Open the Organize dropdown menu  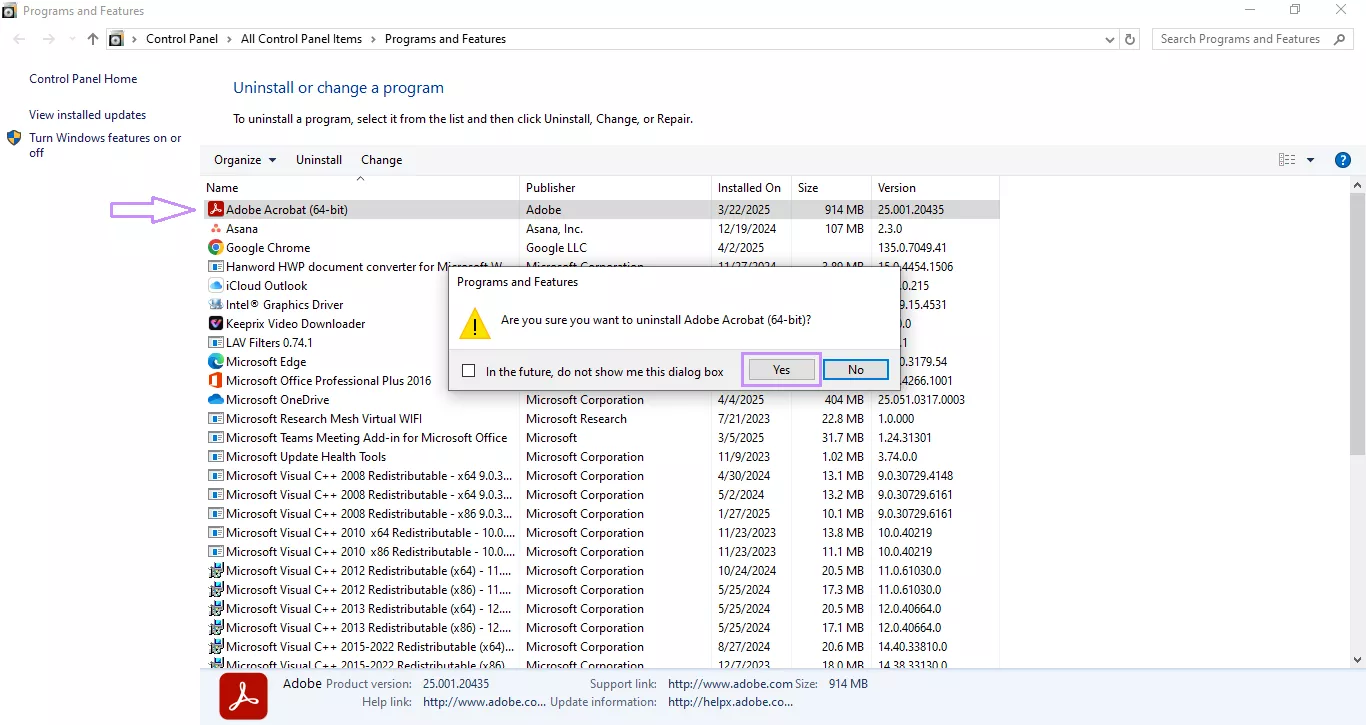[x=244, y=160]
